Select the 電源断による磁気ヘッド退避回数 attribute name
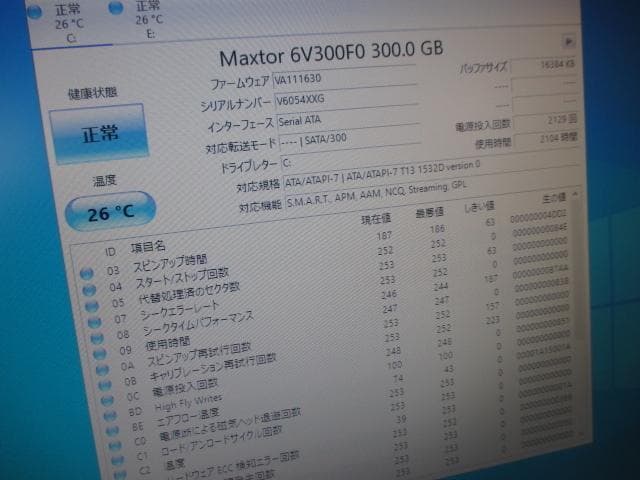640x480 pixels. (231, 424)
